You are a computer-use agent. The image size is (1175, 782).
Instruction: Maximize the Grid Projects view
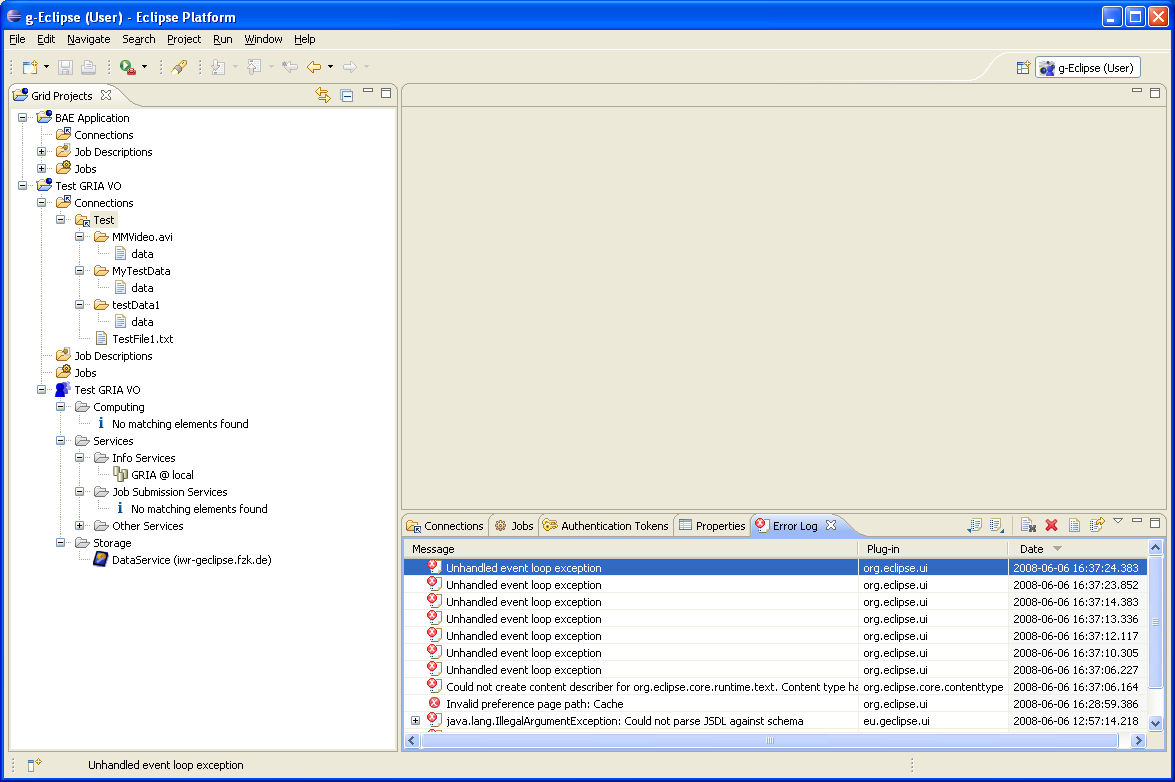click(386, 93)
